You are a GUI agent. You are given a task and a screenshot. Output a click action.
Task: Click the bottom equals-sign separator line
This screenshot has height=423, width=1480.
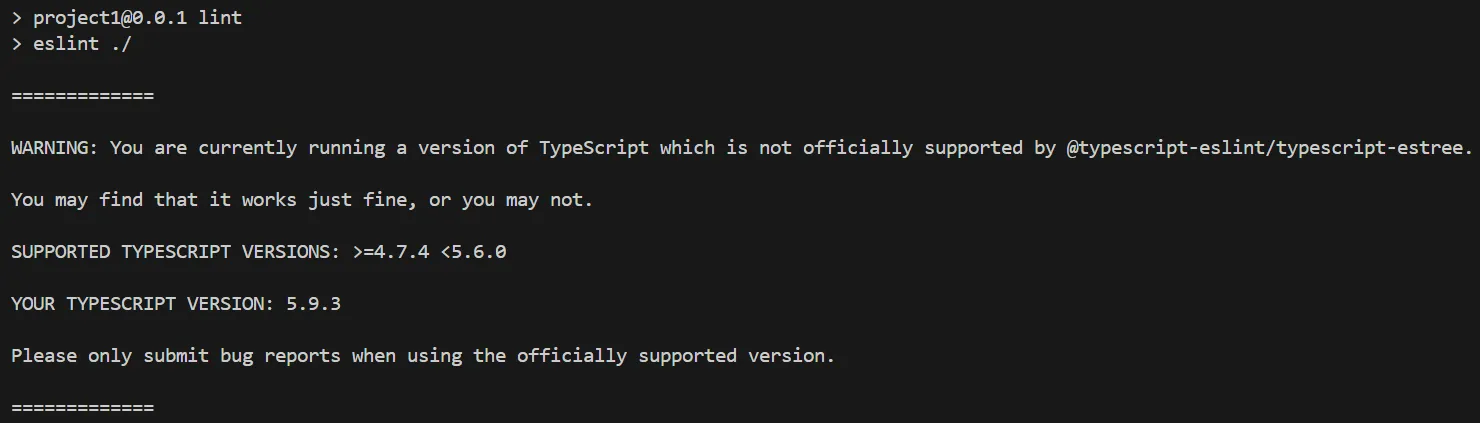tap(82, 408)
